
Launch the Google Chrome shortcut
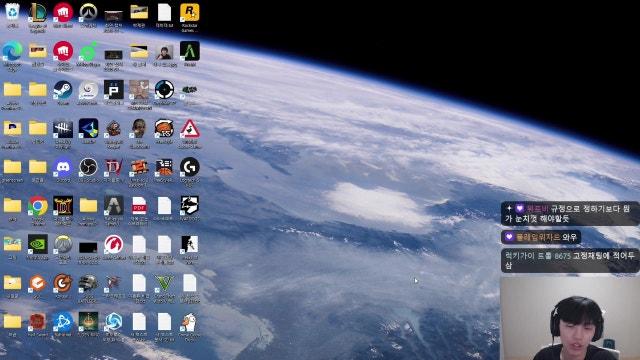click(38, 206)
